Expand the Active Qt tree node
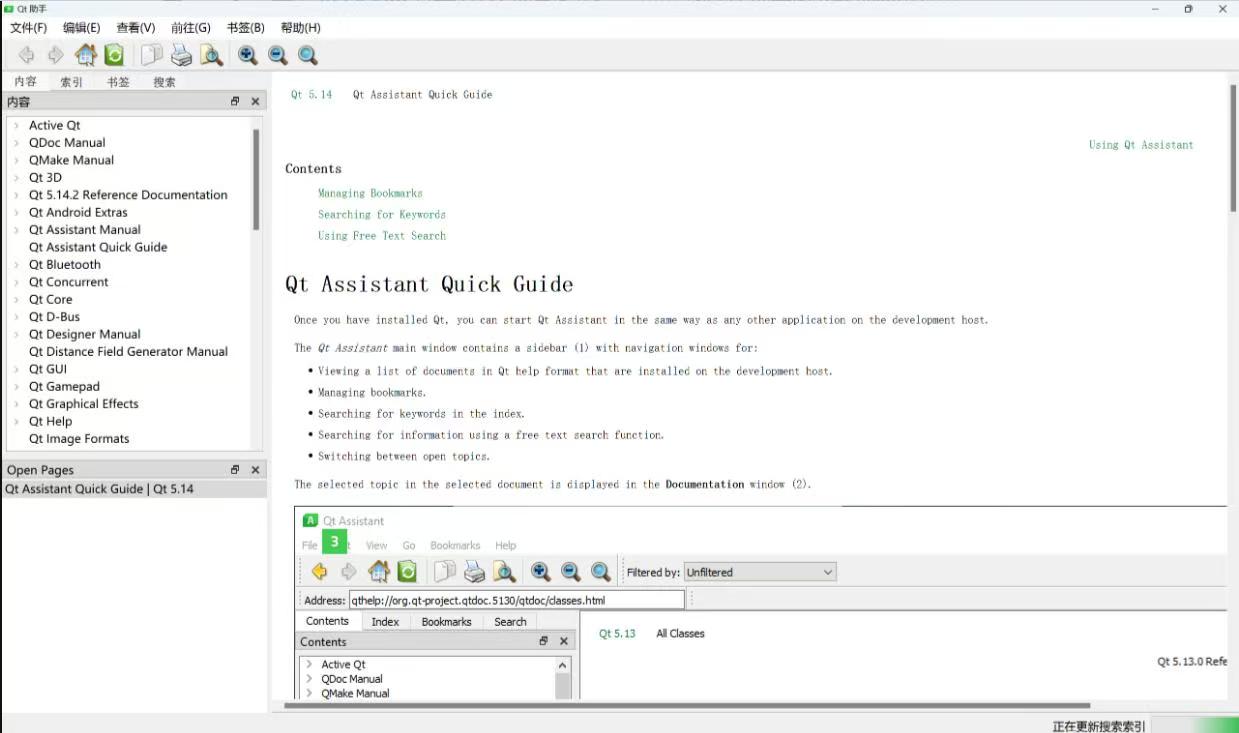The image size is (1239, 733). [x=17, y=125]
